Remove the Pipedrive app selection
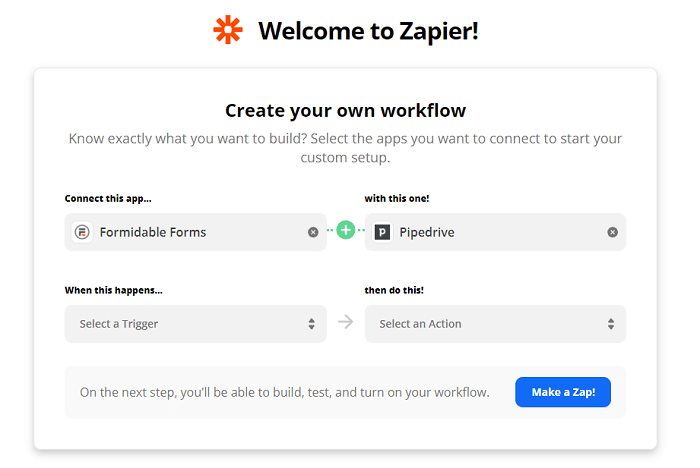The height and width of the screenshot is (468, 700). pyautogui.click(x=612, y=232)
